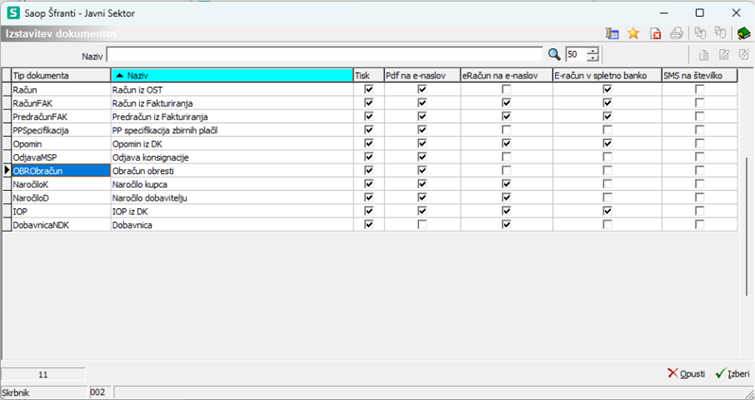
Task: Maximize the Saop Šfranti window
Action: pos(700,13)
